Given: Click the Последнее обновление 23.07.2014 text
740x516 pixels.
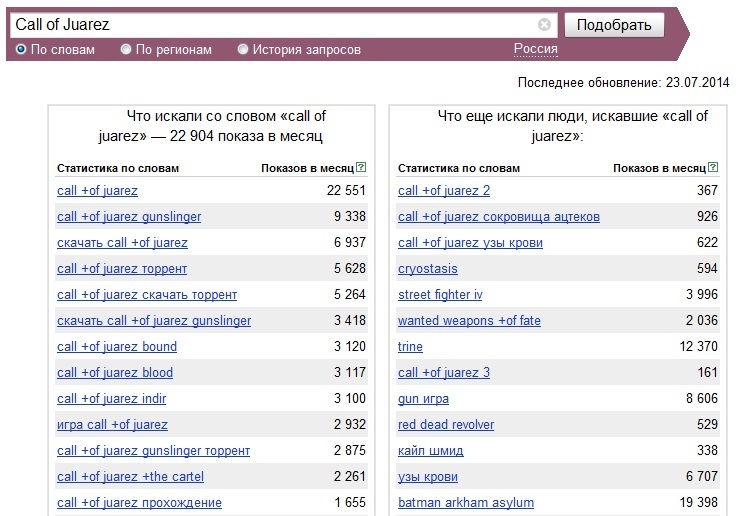Looking at the screenshot, I should (x=623, y=83).
